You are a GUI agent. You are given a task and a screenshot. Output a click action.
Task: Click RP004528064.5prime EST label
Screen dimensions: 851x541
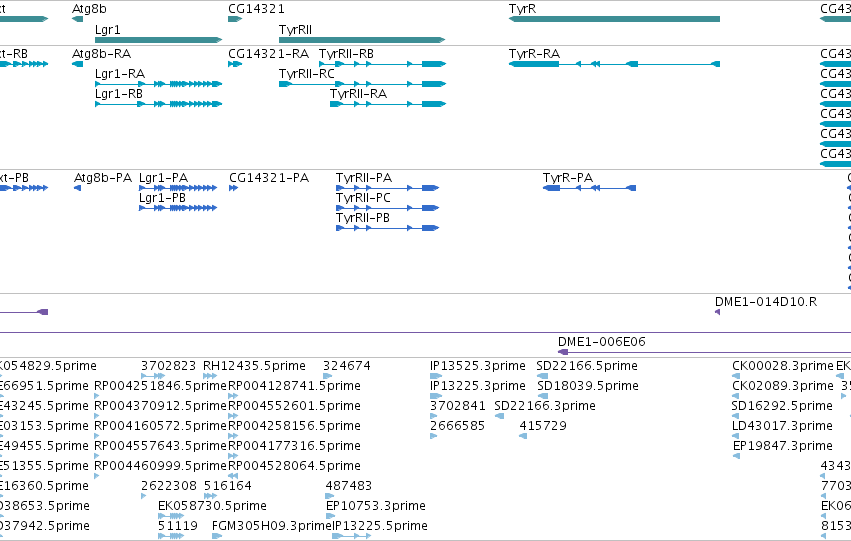[x=294, y=466]
